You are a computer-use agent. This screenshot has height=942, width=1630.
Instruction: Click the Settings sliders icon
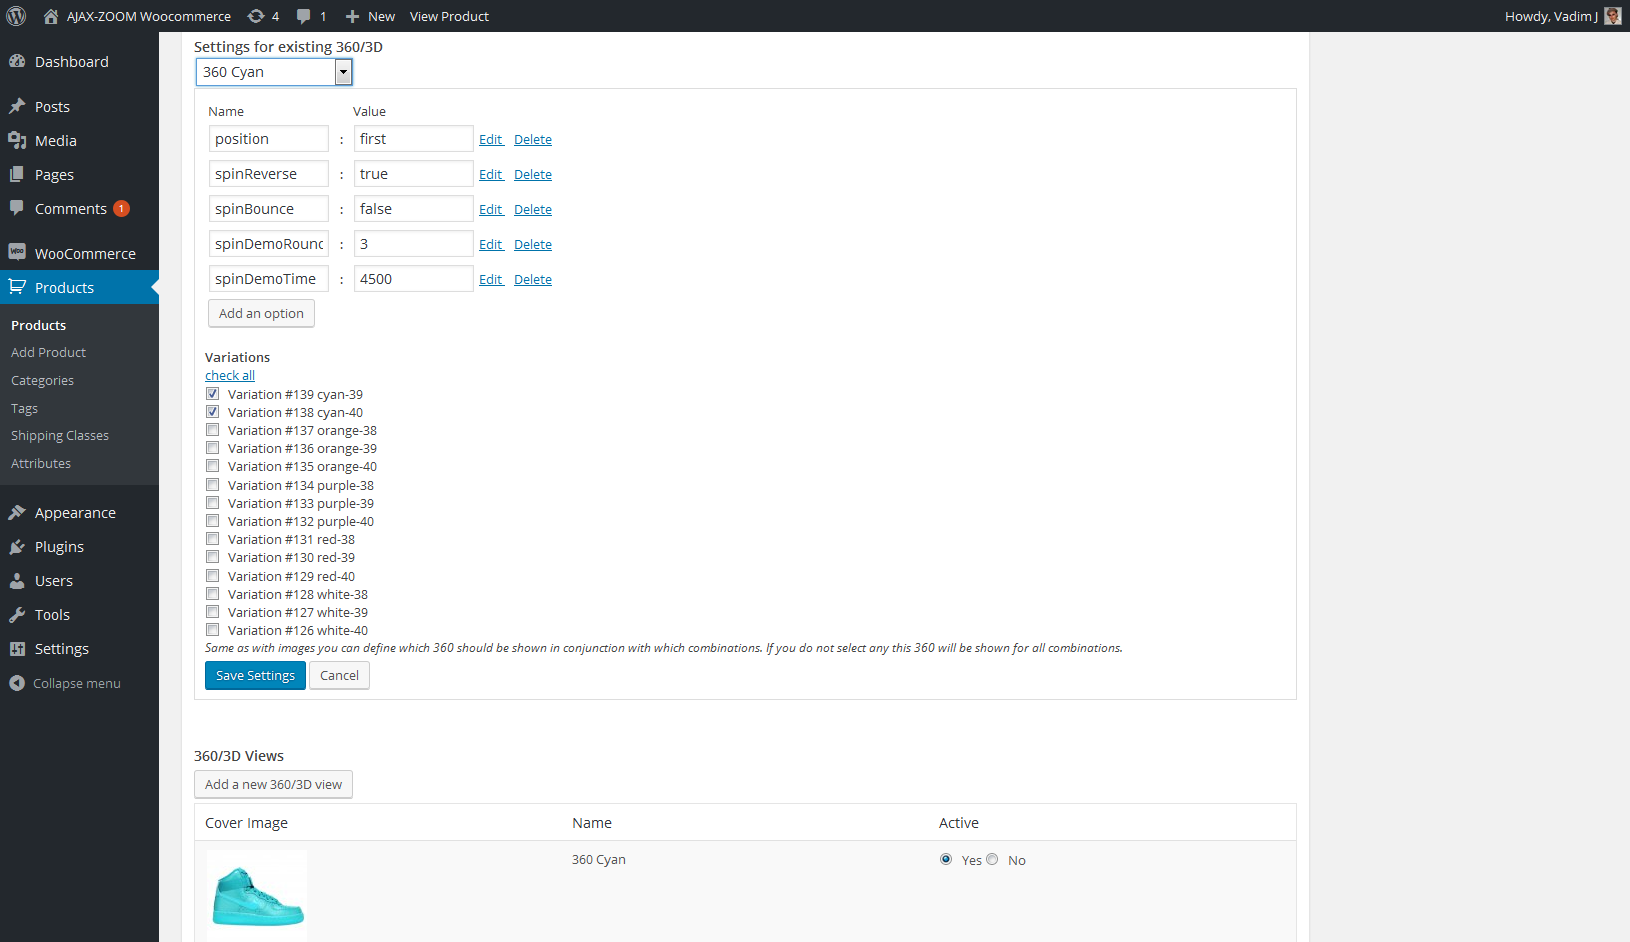pos(17,648)
